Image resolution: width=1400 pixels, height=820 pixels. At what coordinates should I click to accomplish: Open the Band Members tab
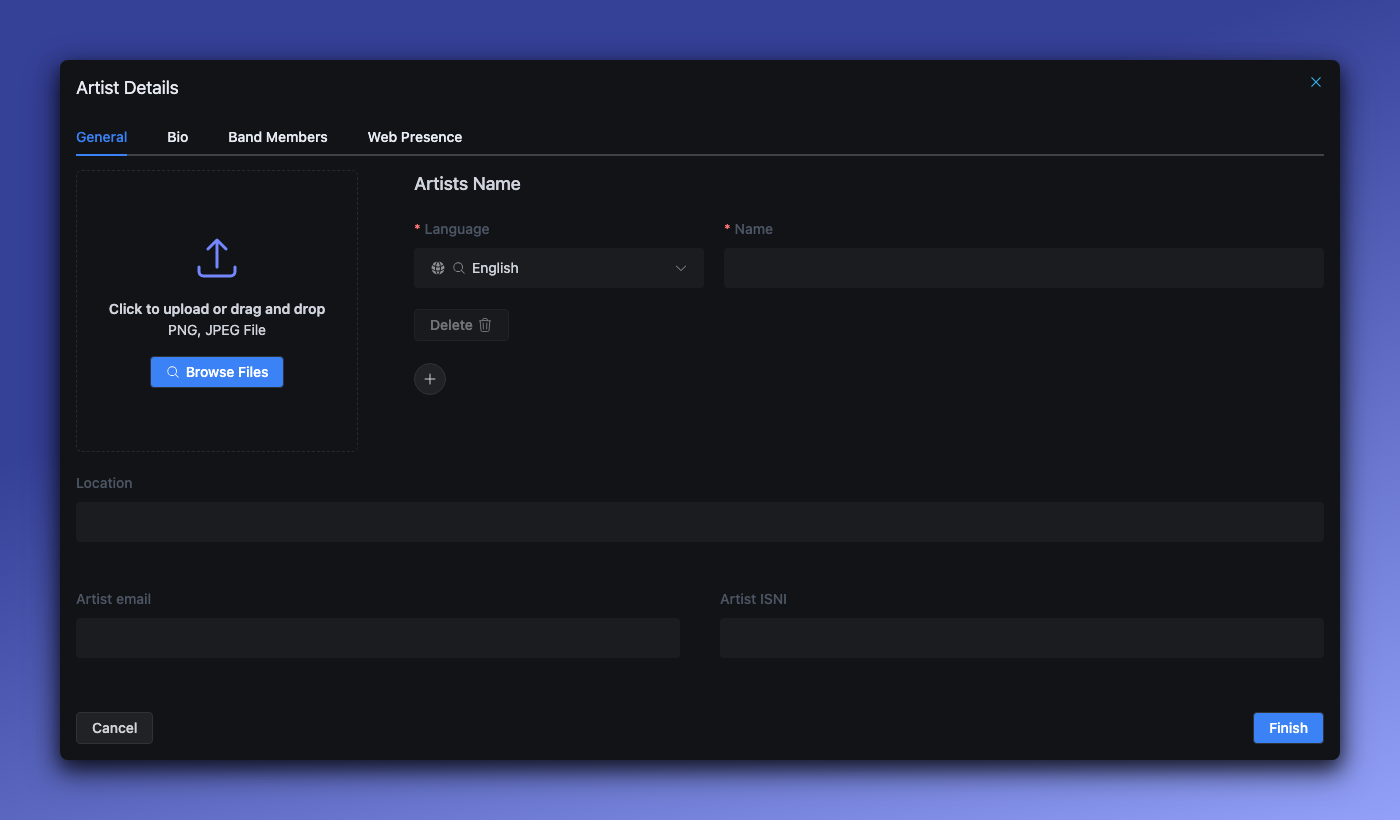click(x=277, y=137)
